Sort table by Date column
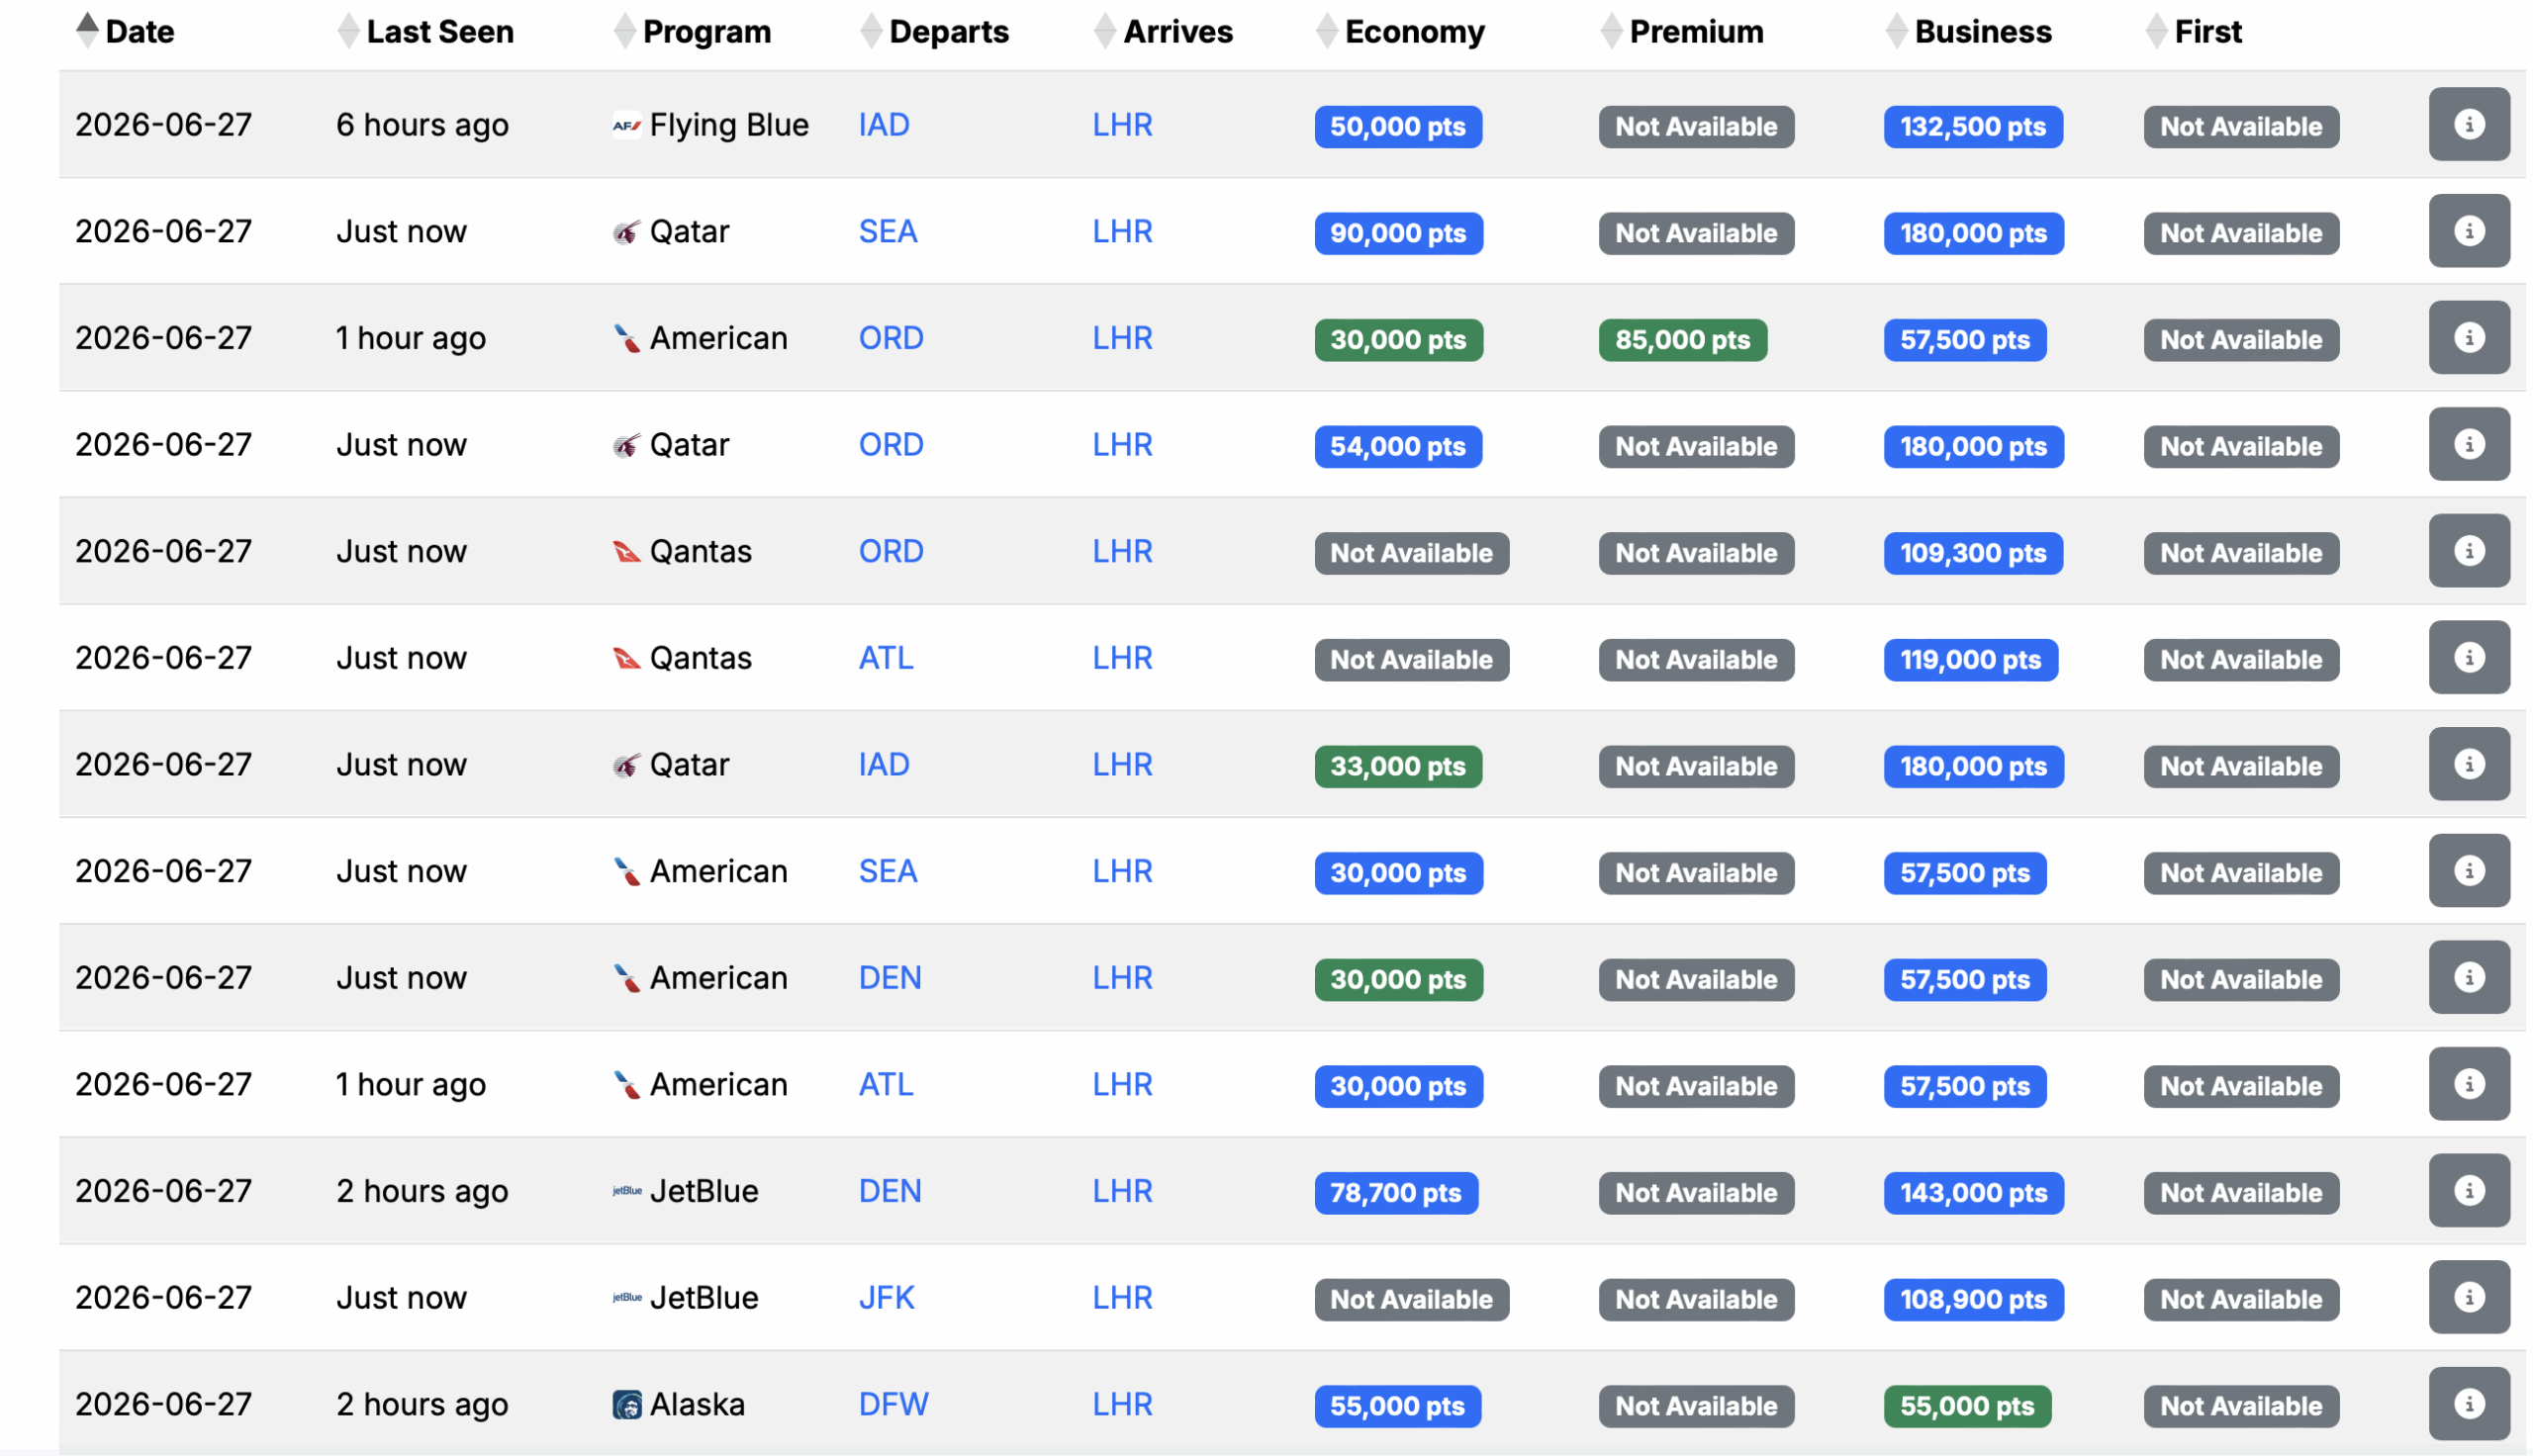This screenshot has width=2533, height=1456. pyautogui.click(x=139, y=32)
